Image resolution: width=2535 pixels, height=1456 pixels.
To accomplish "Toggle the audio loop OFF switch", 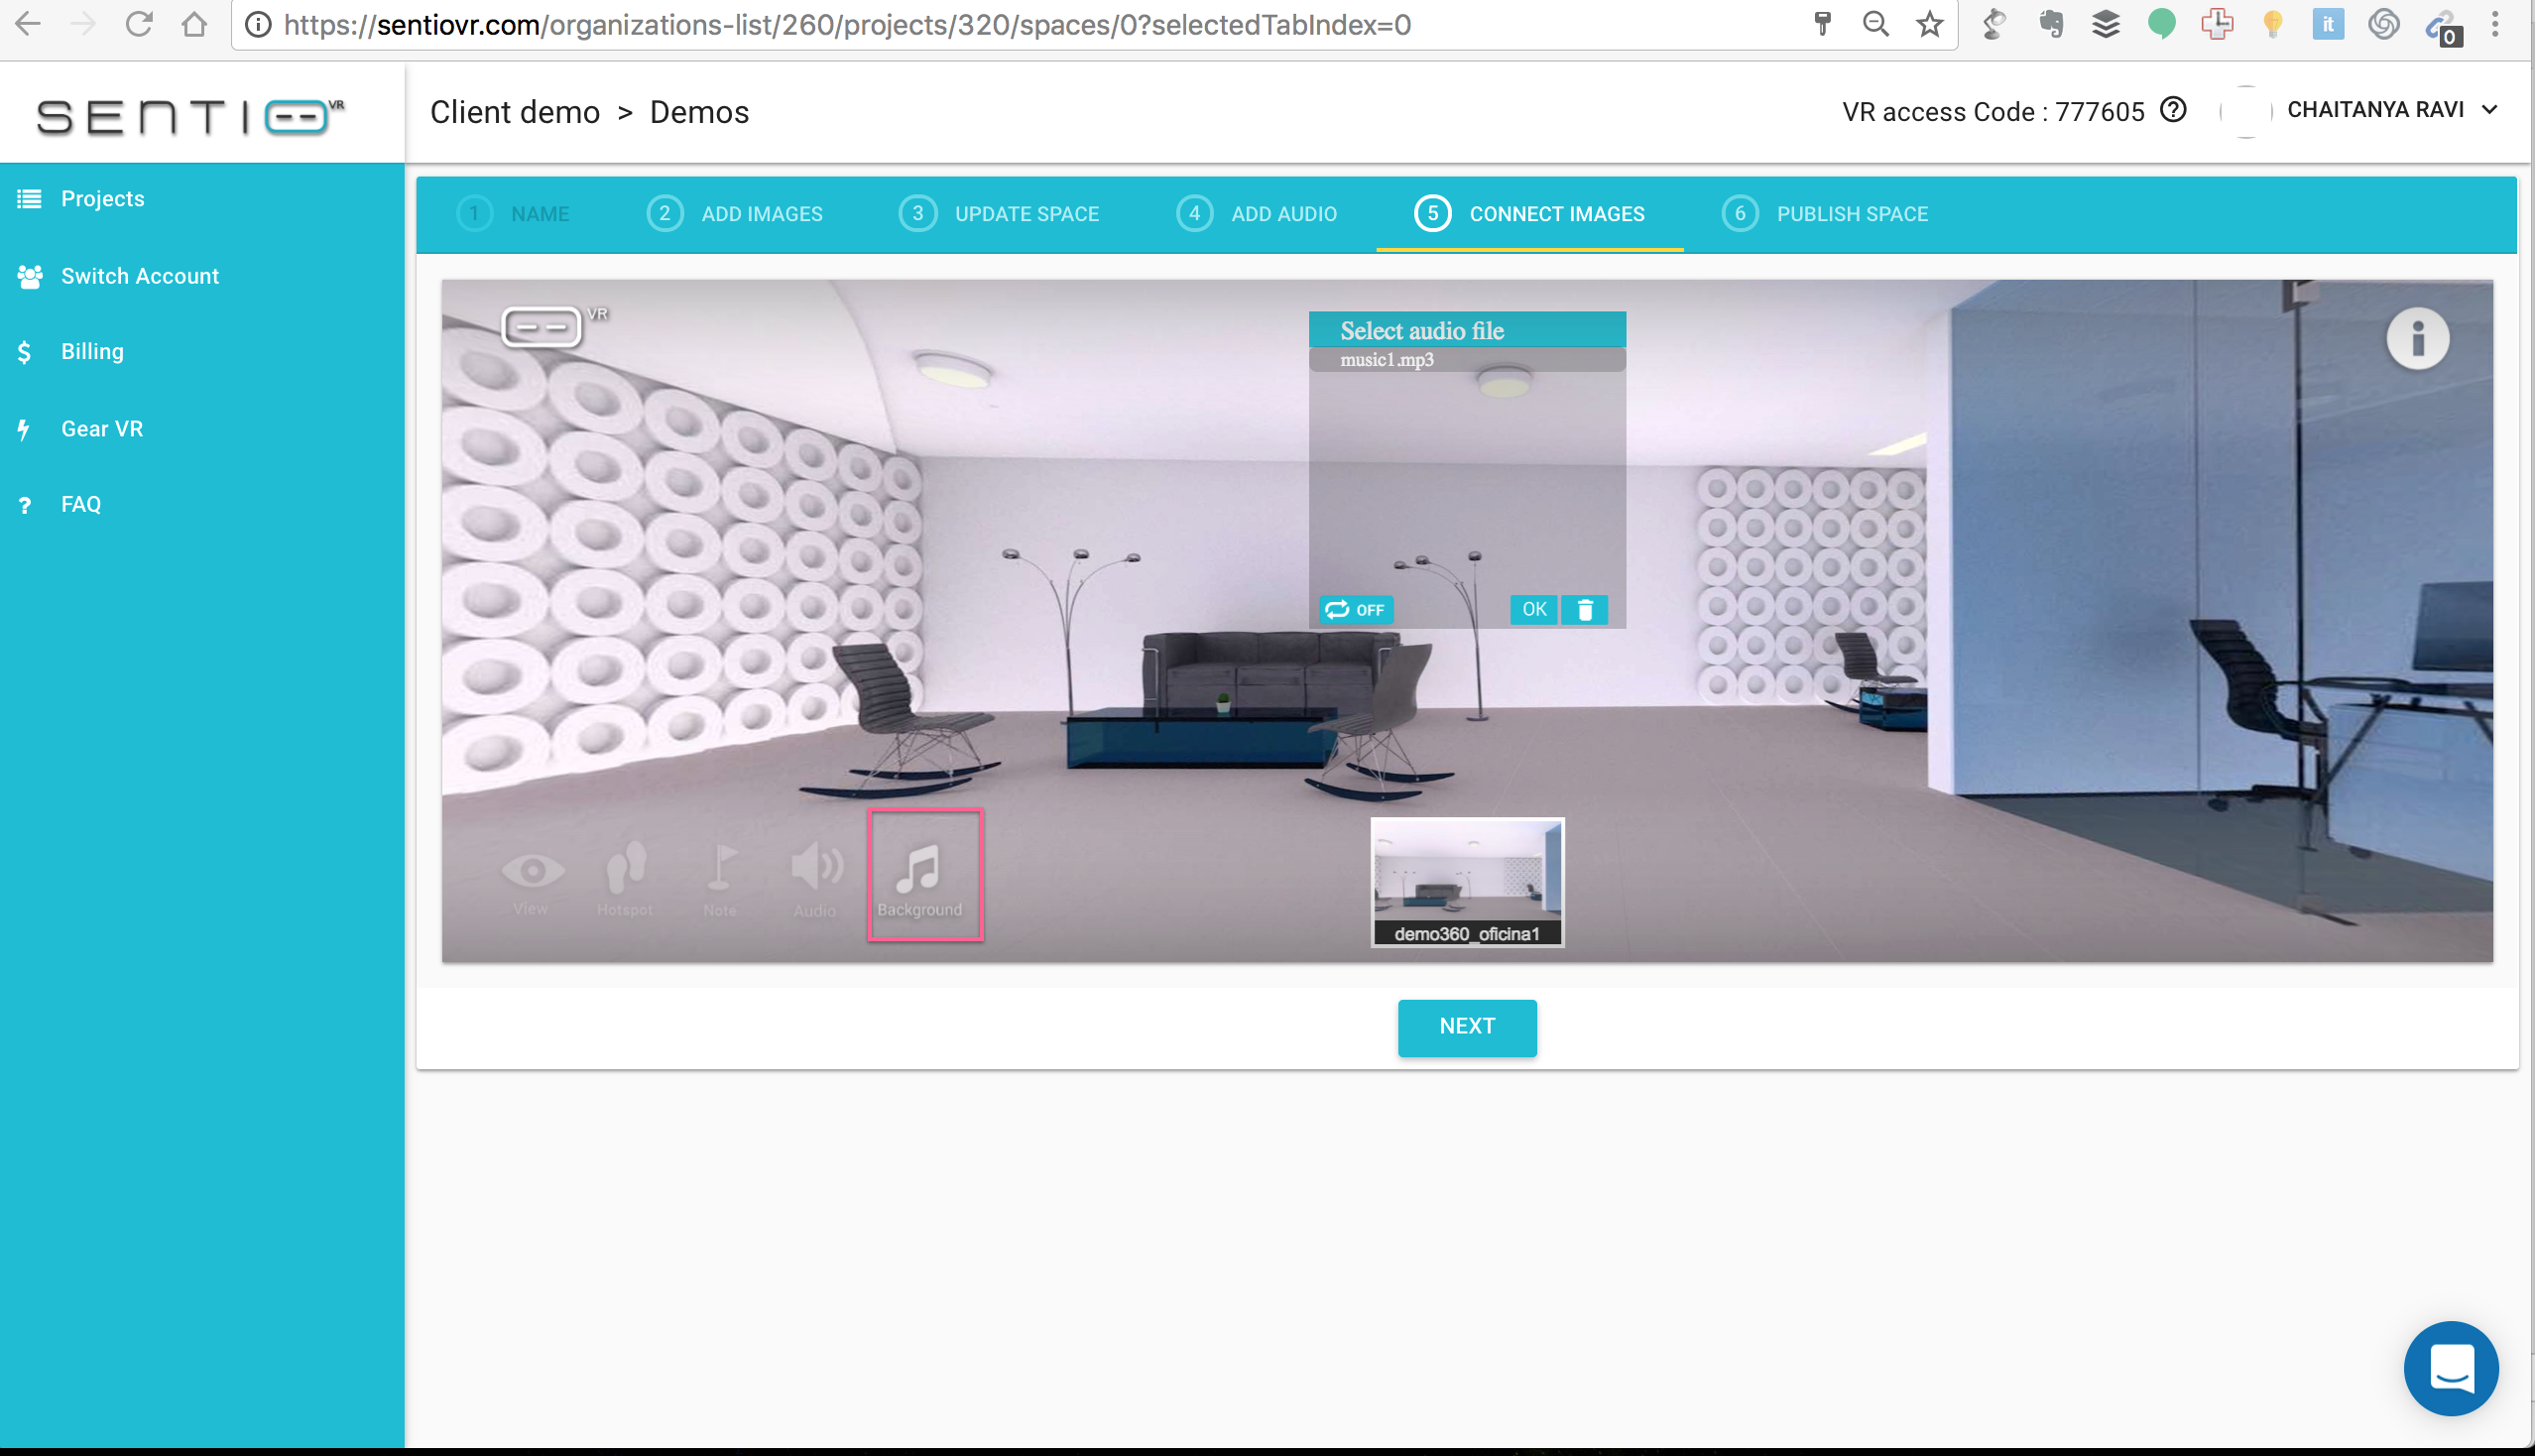I will [x=1355, y=609].
